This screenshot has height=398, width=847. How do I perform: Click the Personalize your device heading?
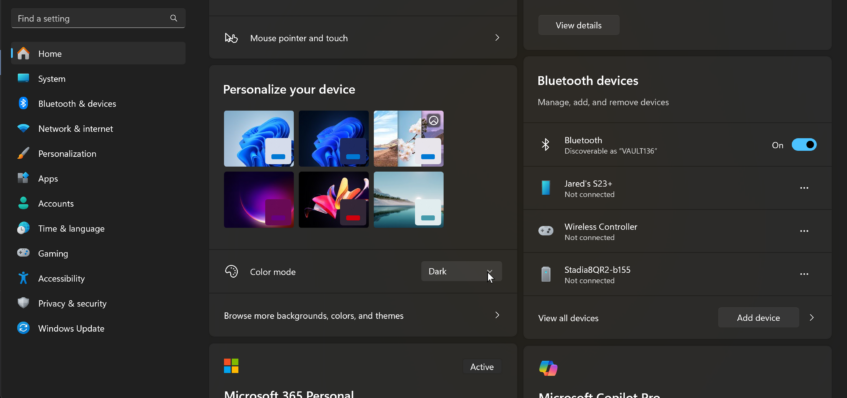(289, 90)
